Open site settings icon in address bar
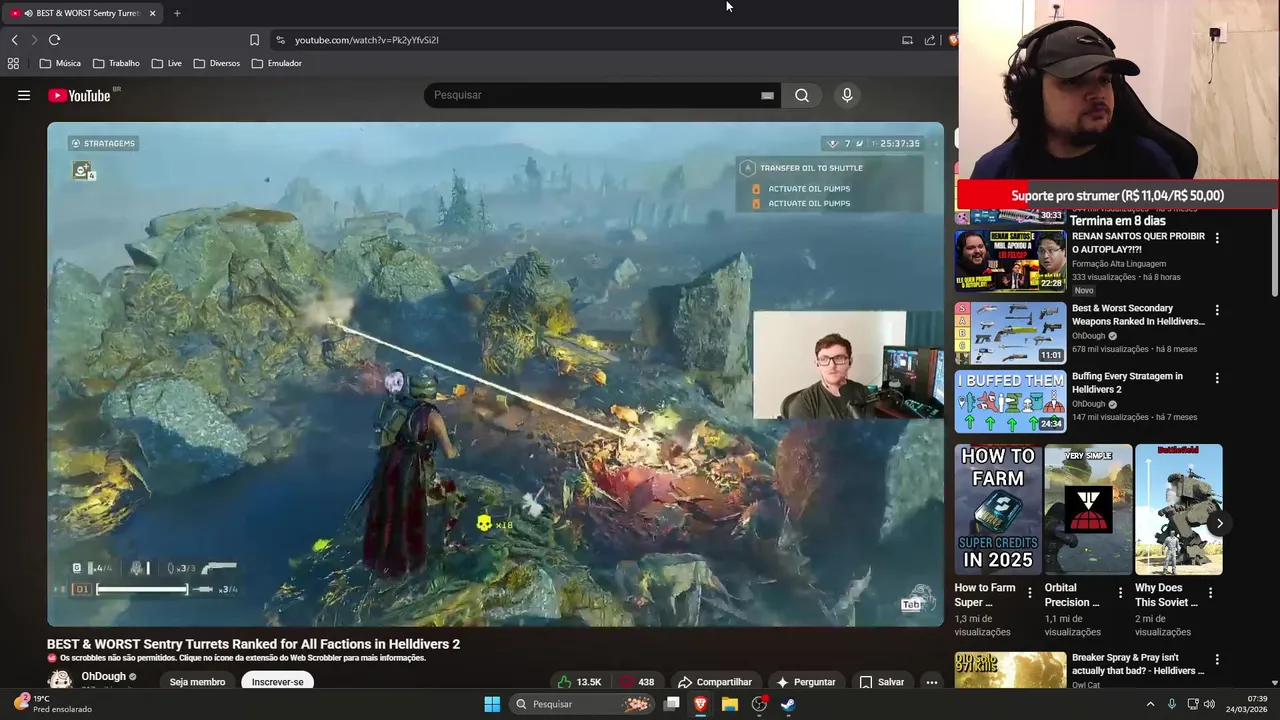Viewport: 1280px width, 720px height. [280, 40]
